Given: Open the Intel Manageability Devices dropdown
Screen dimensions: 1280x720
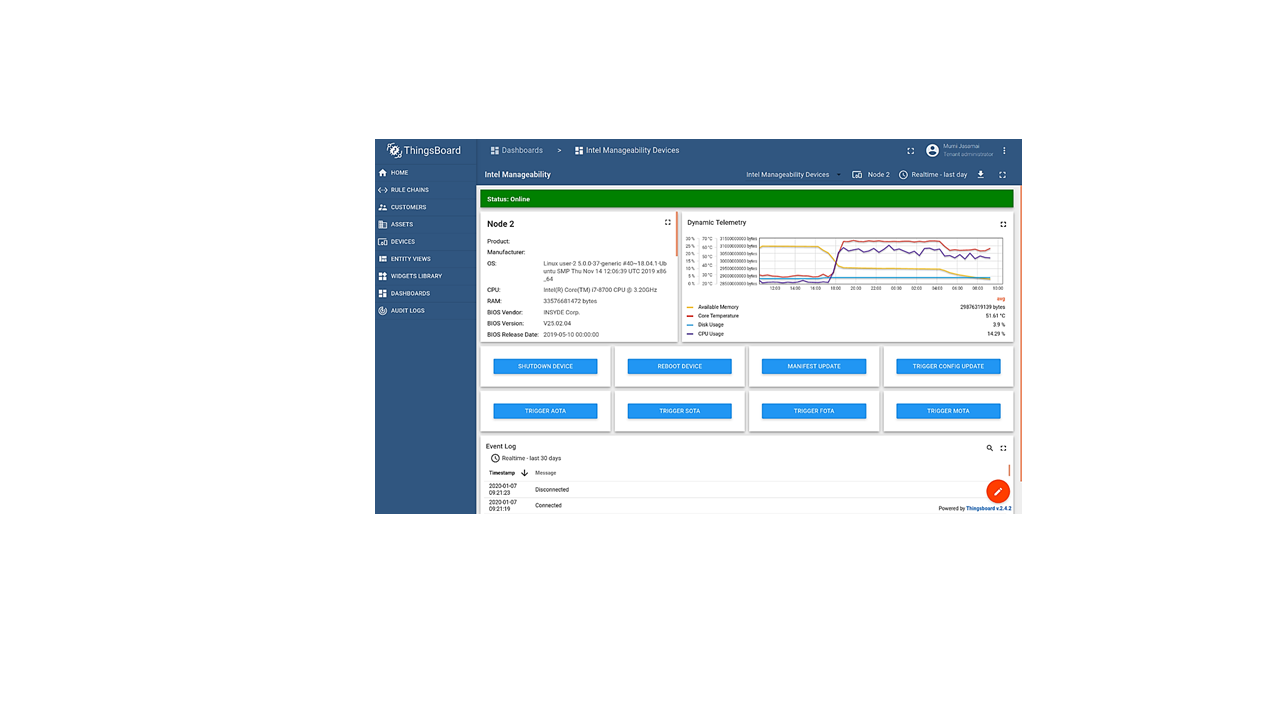Looking at the screenshot, I should click(793, 175).
